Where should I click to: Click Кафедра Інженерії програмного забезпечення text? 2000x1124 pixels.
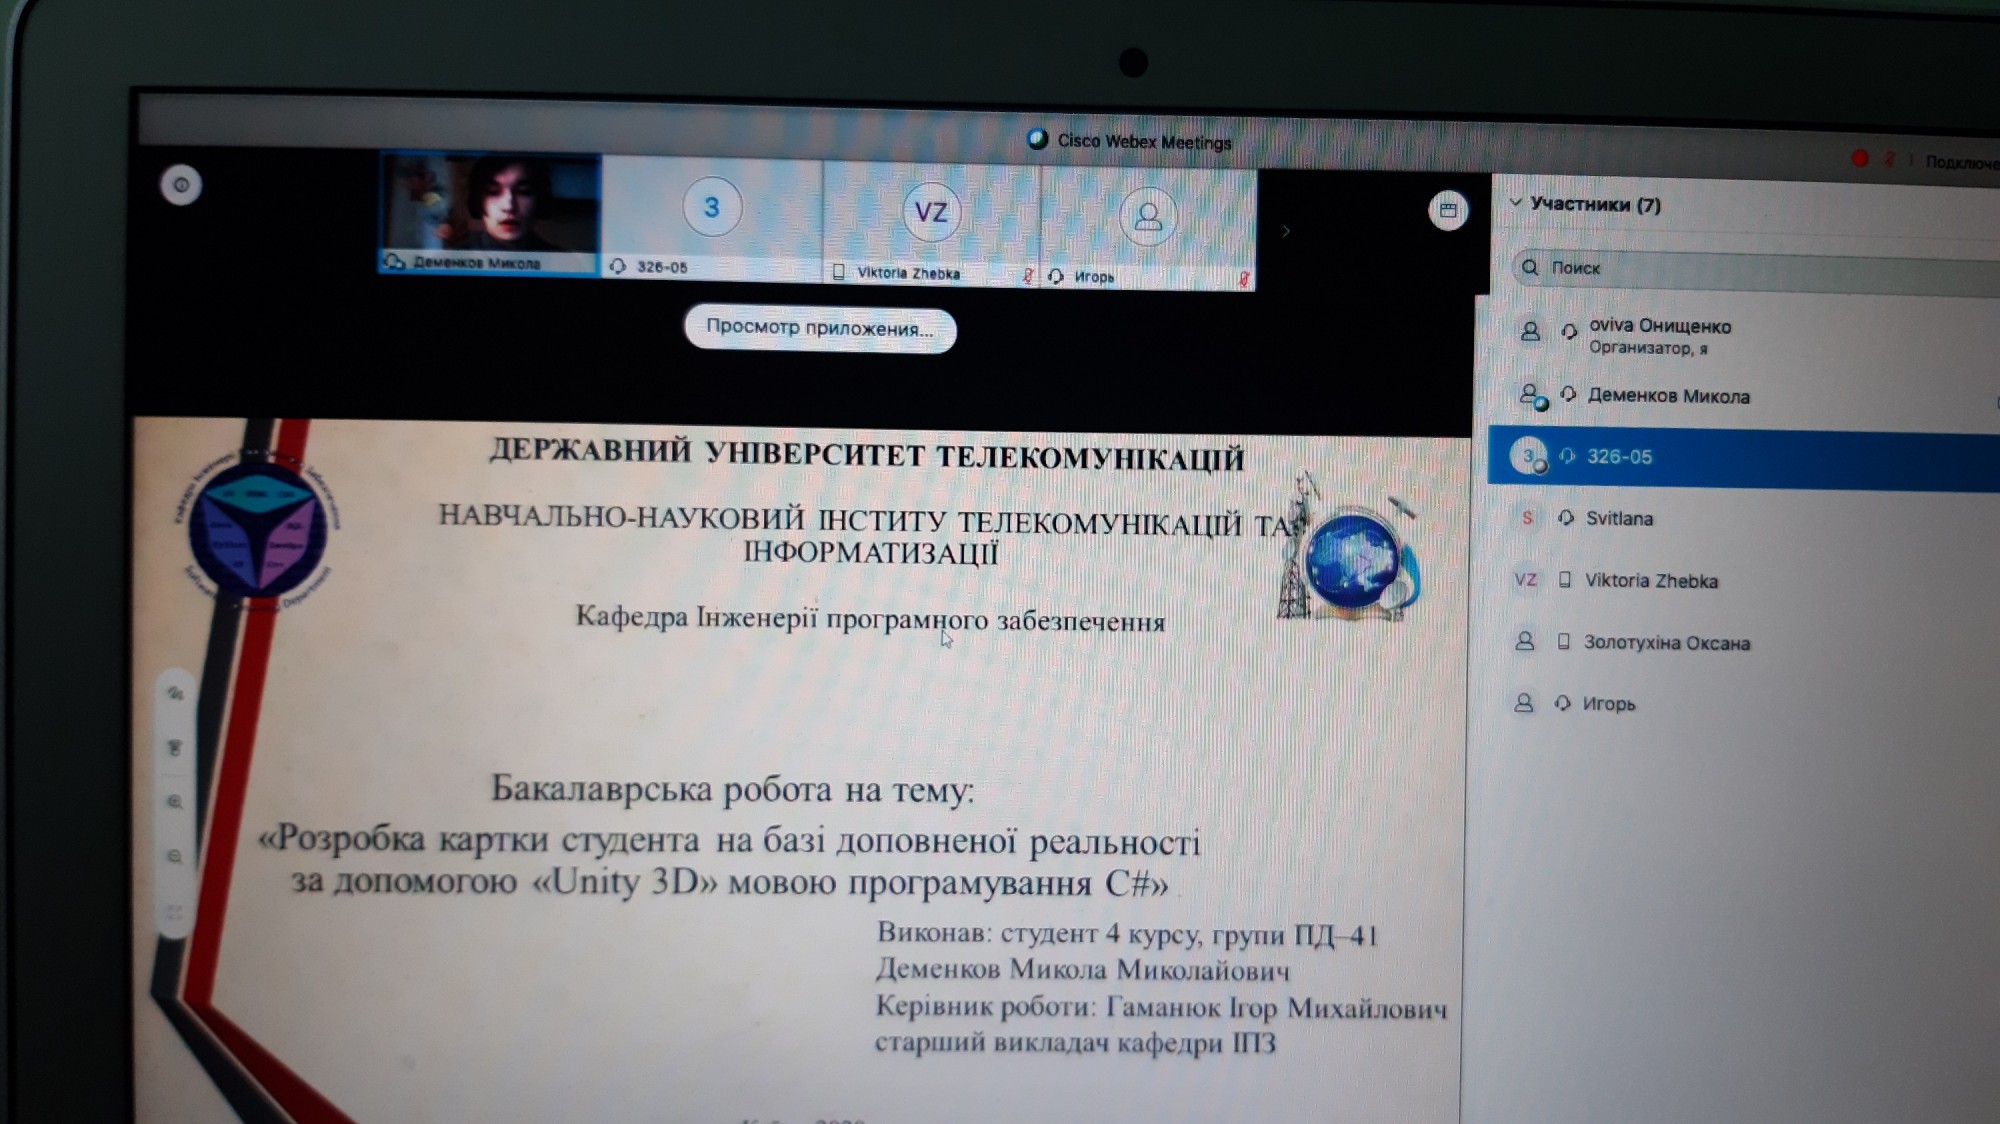click(870, 619)
